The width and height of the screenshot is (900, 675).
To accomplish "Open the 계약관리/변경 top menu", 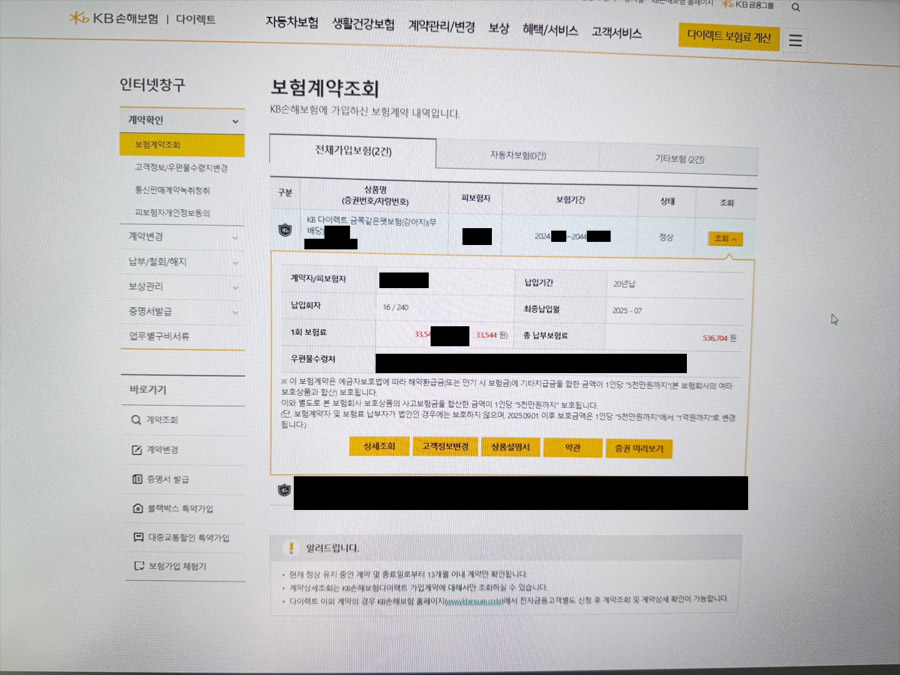I will (441, 26).
